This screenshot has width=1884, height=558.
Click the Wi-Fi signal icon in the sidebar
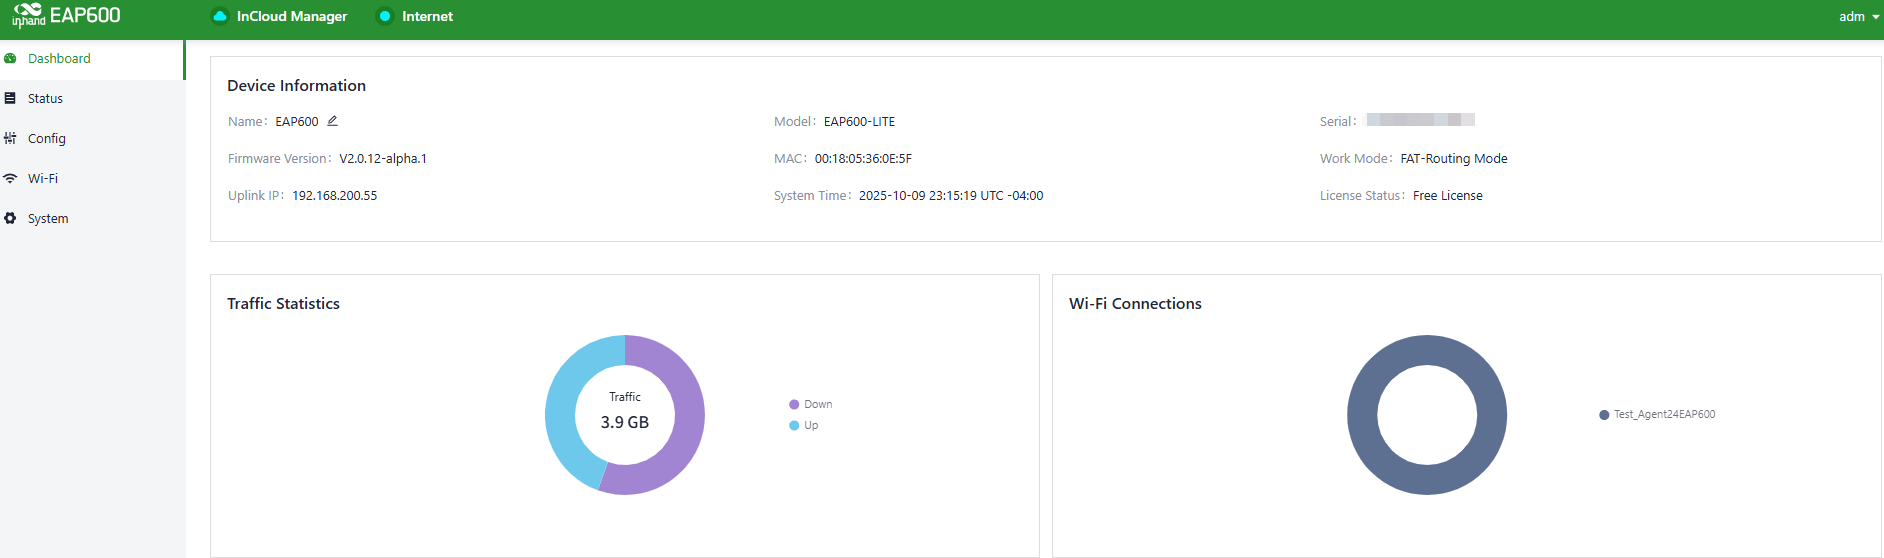point(10,178)
